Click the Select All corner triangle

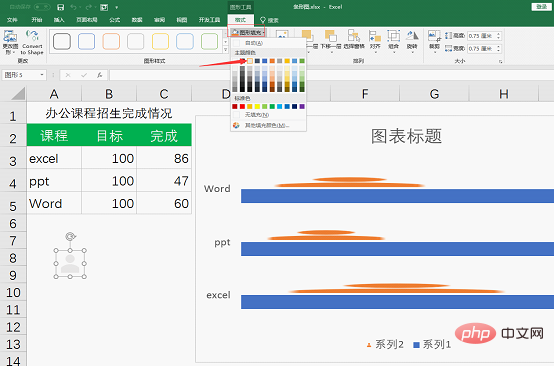[18, 94]
